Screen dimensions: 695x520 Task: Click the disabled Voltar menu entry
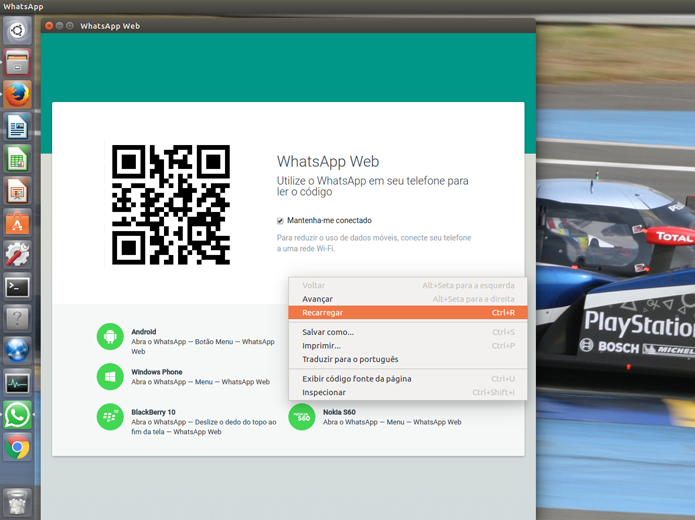coord(408,285)
